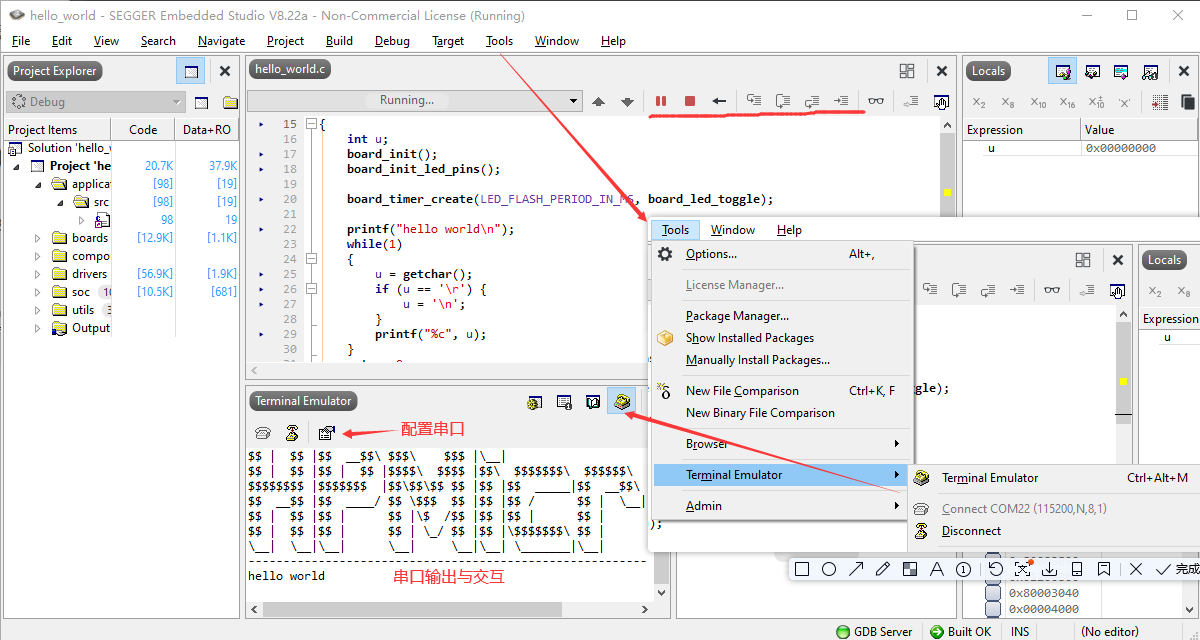Click Built OK status indicator

(960, 631)
